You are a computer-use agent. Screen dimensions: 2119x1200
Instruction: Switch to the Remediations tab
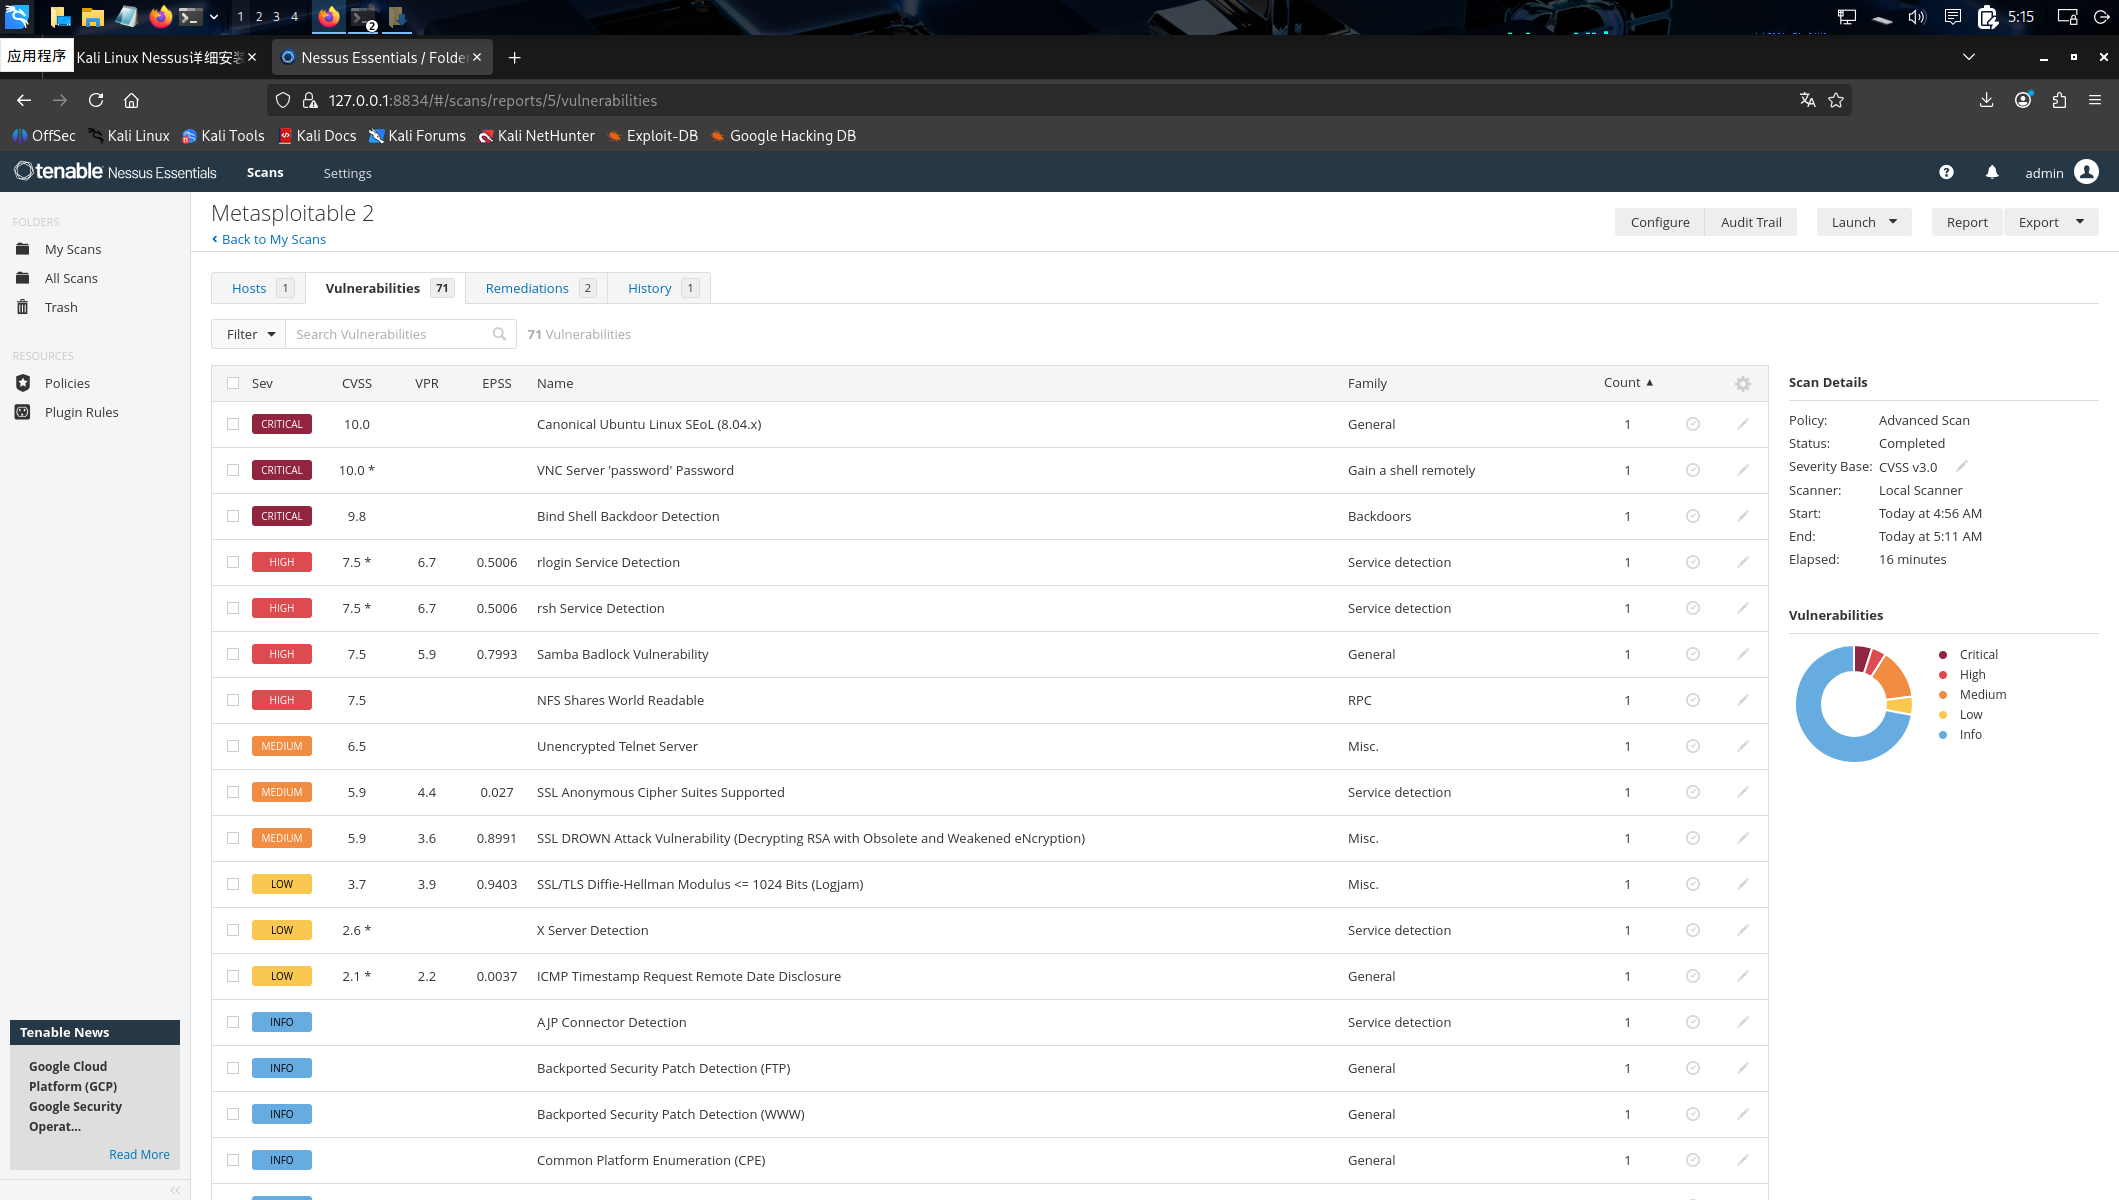527,288
